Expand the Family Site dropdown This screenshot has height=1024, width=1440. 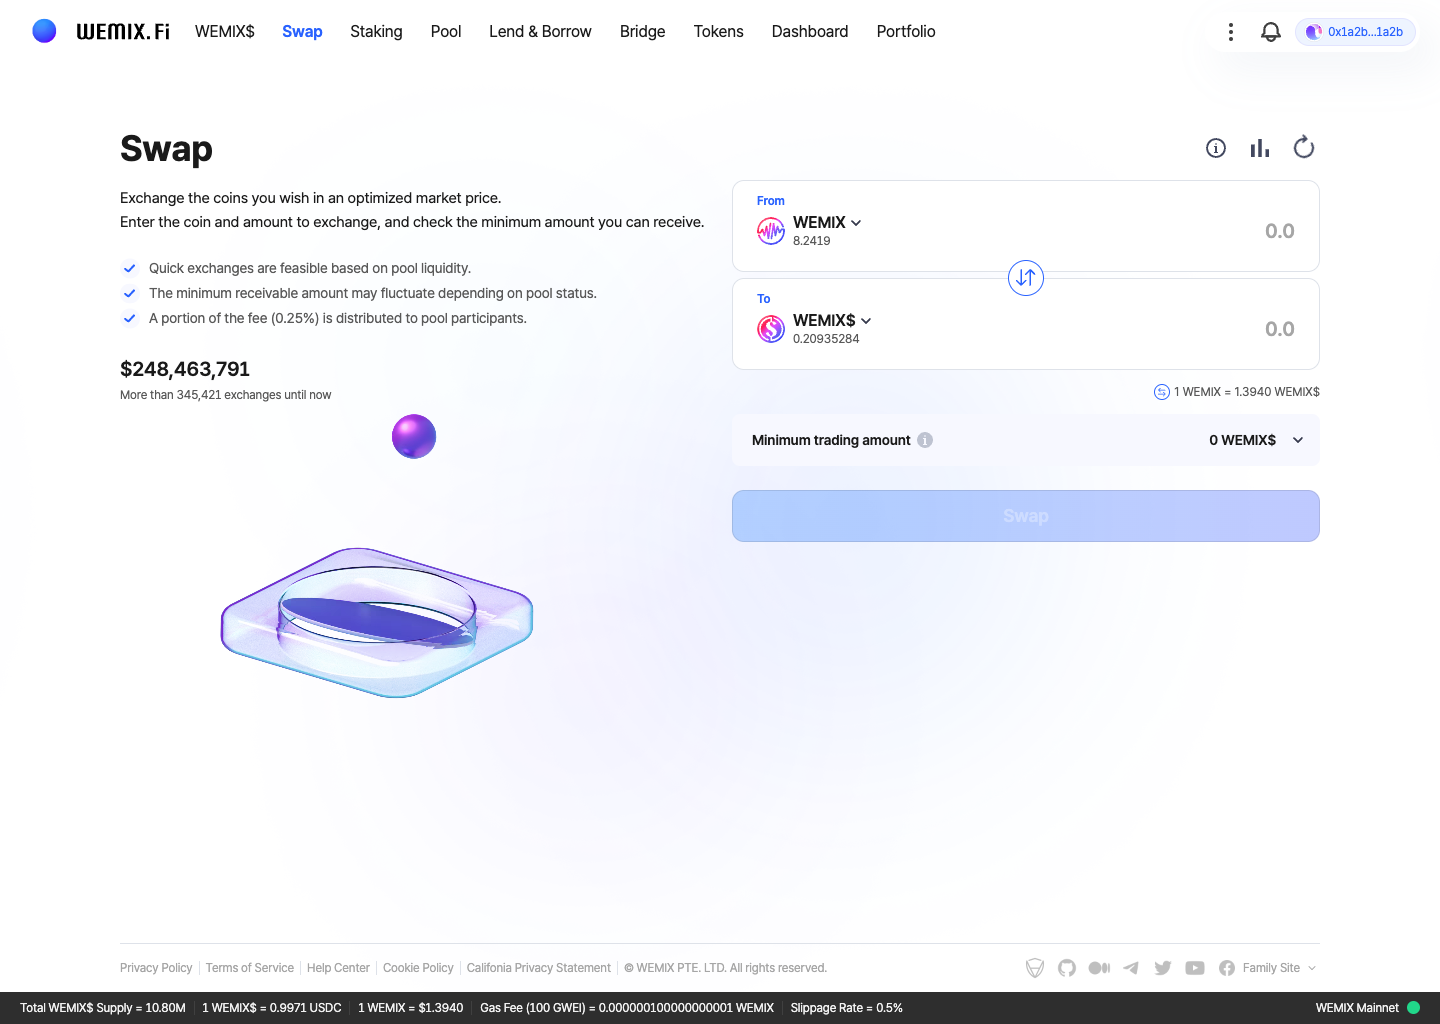pyautogui.click(x=1279, y=968)
